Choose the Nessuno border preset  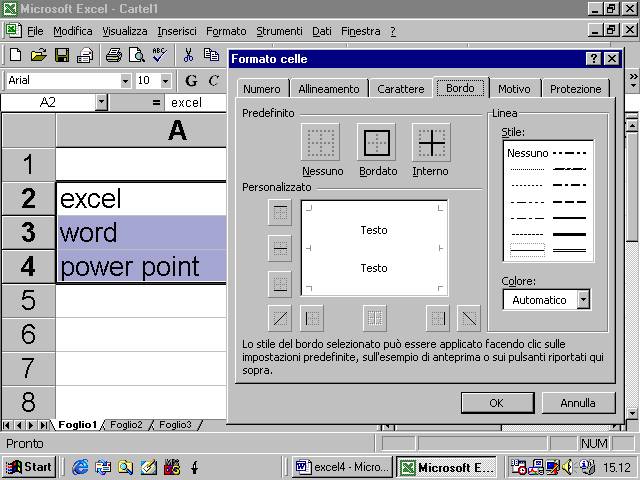320,142
